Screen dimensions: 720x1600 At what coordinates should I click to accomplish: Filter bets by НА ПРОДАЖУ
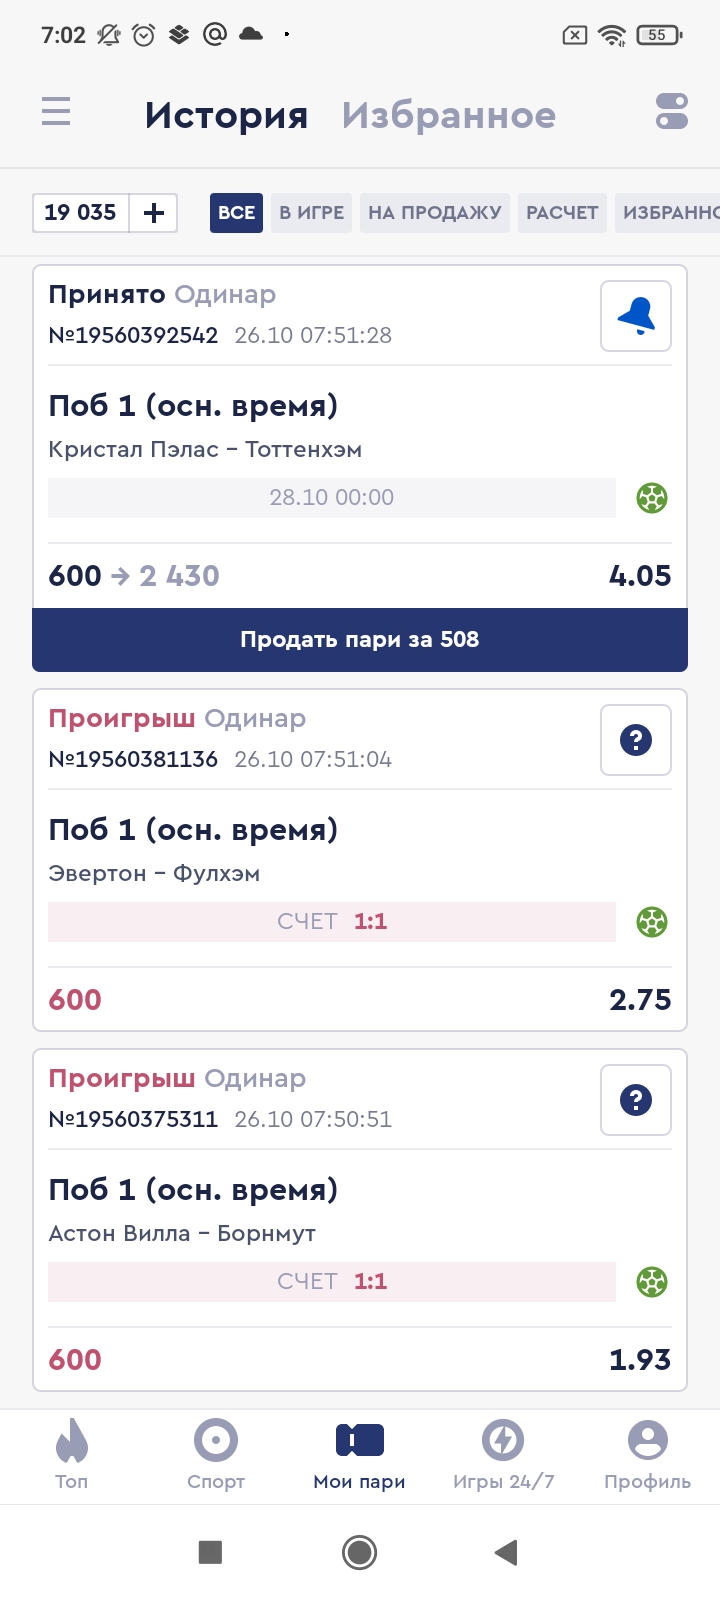coord(434,213)
